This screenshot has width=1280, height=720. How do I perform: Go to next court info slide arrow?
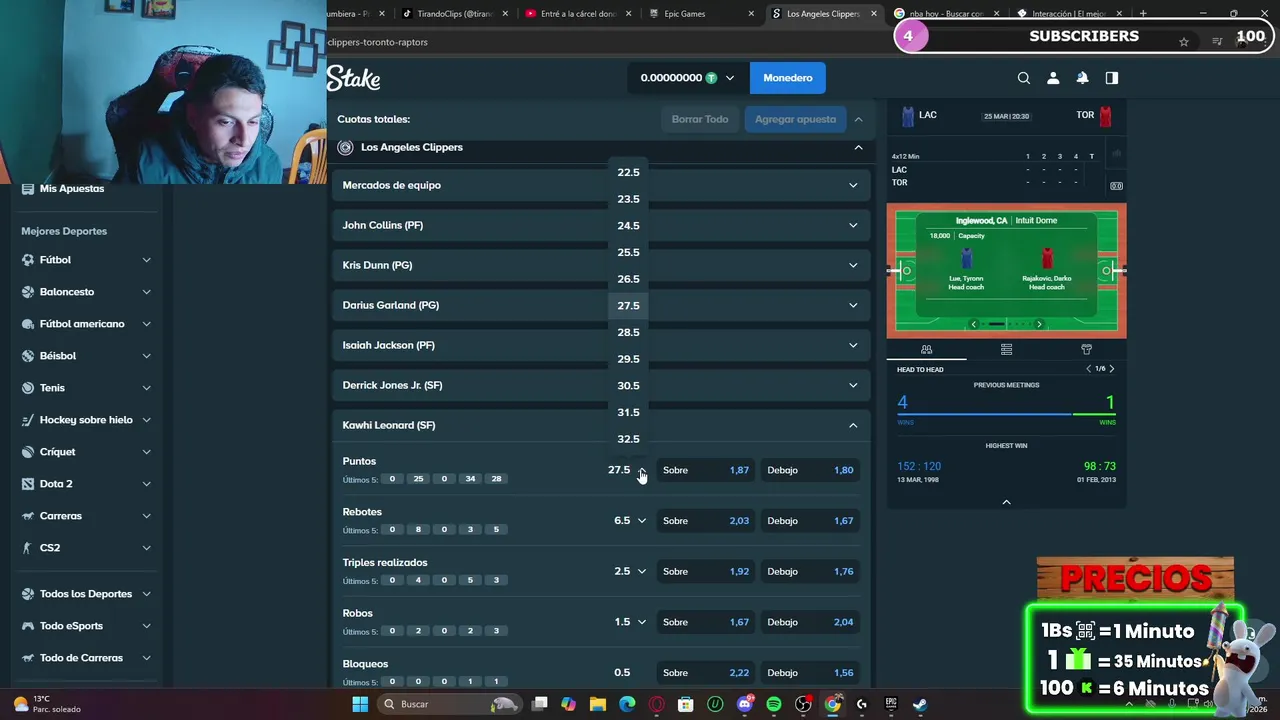pos(1039,324)
